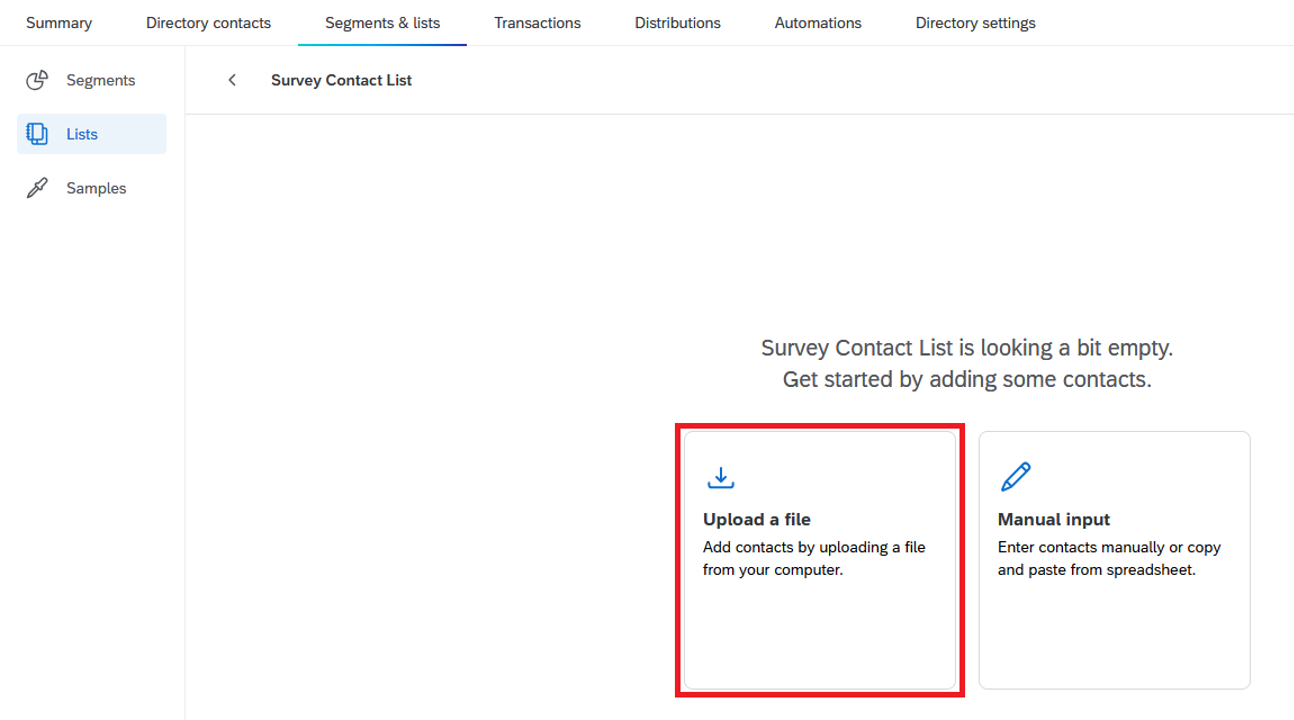Click the Segments pie chart icon
1294x720 pixels.
tap(37, 80)
